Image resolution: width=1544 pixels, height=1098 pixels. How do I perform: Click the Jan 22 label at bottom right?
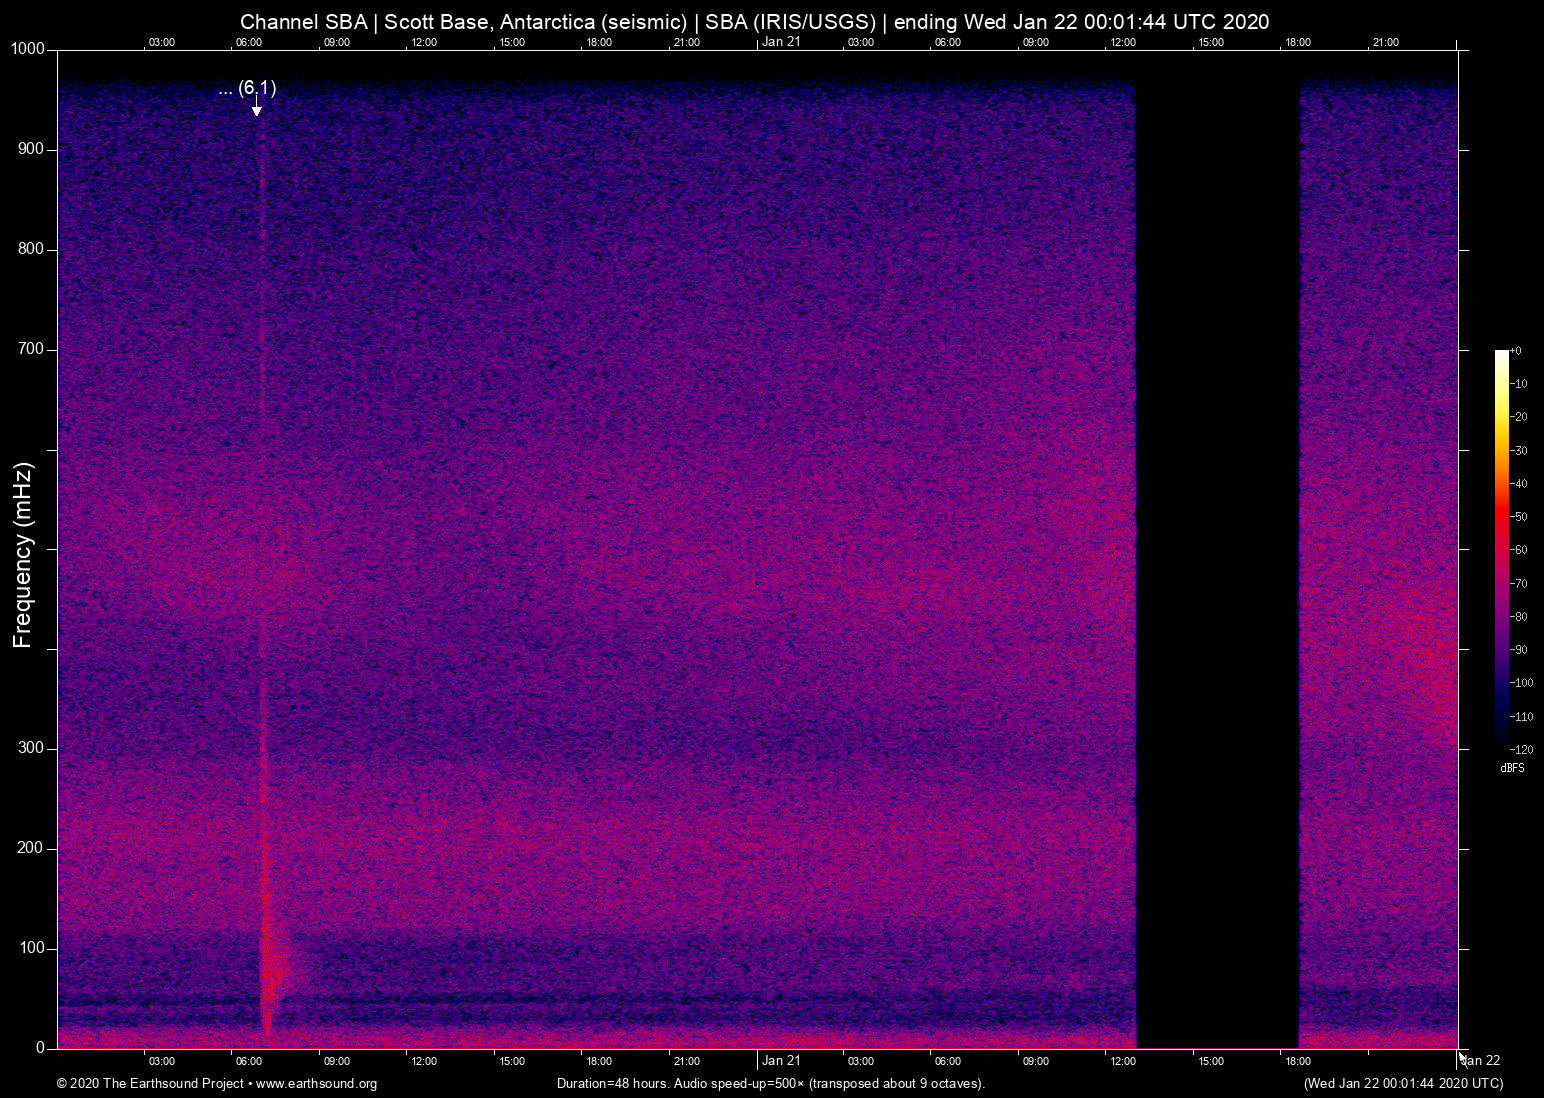point(1480,1061)
